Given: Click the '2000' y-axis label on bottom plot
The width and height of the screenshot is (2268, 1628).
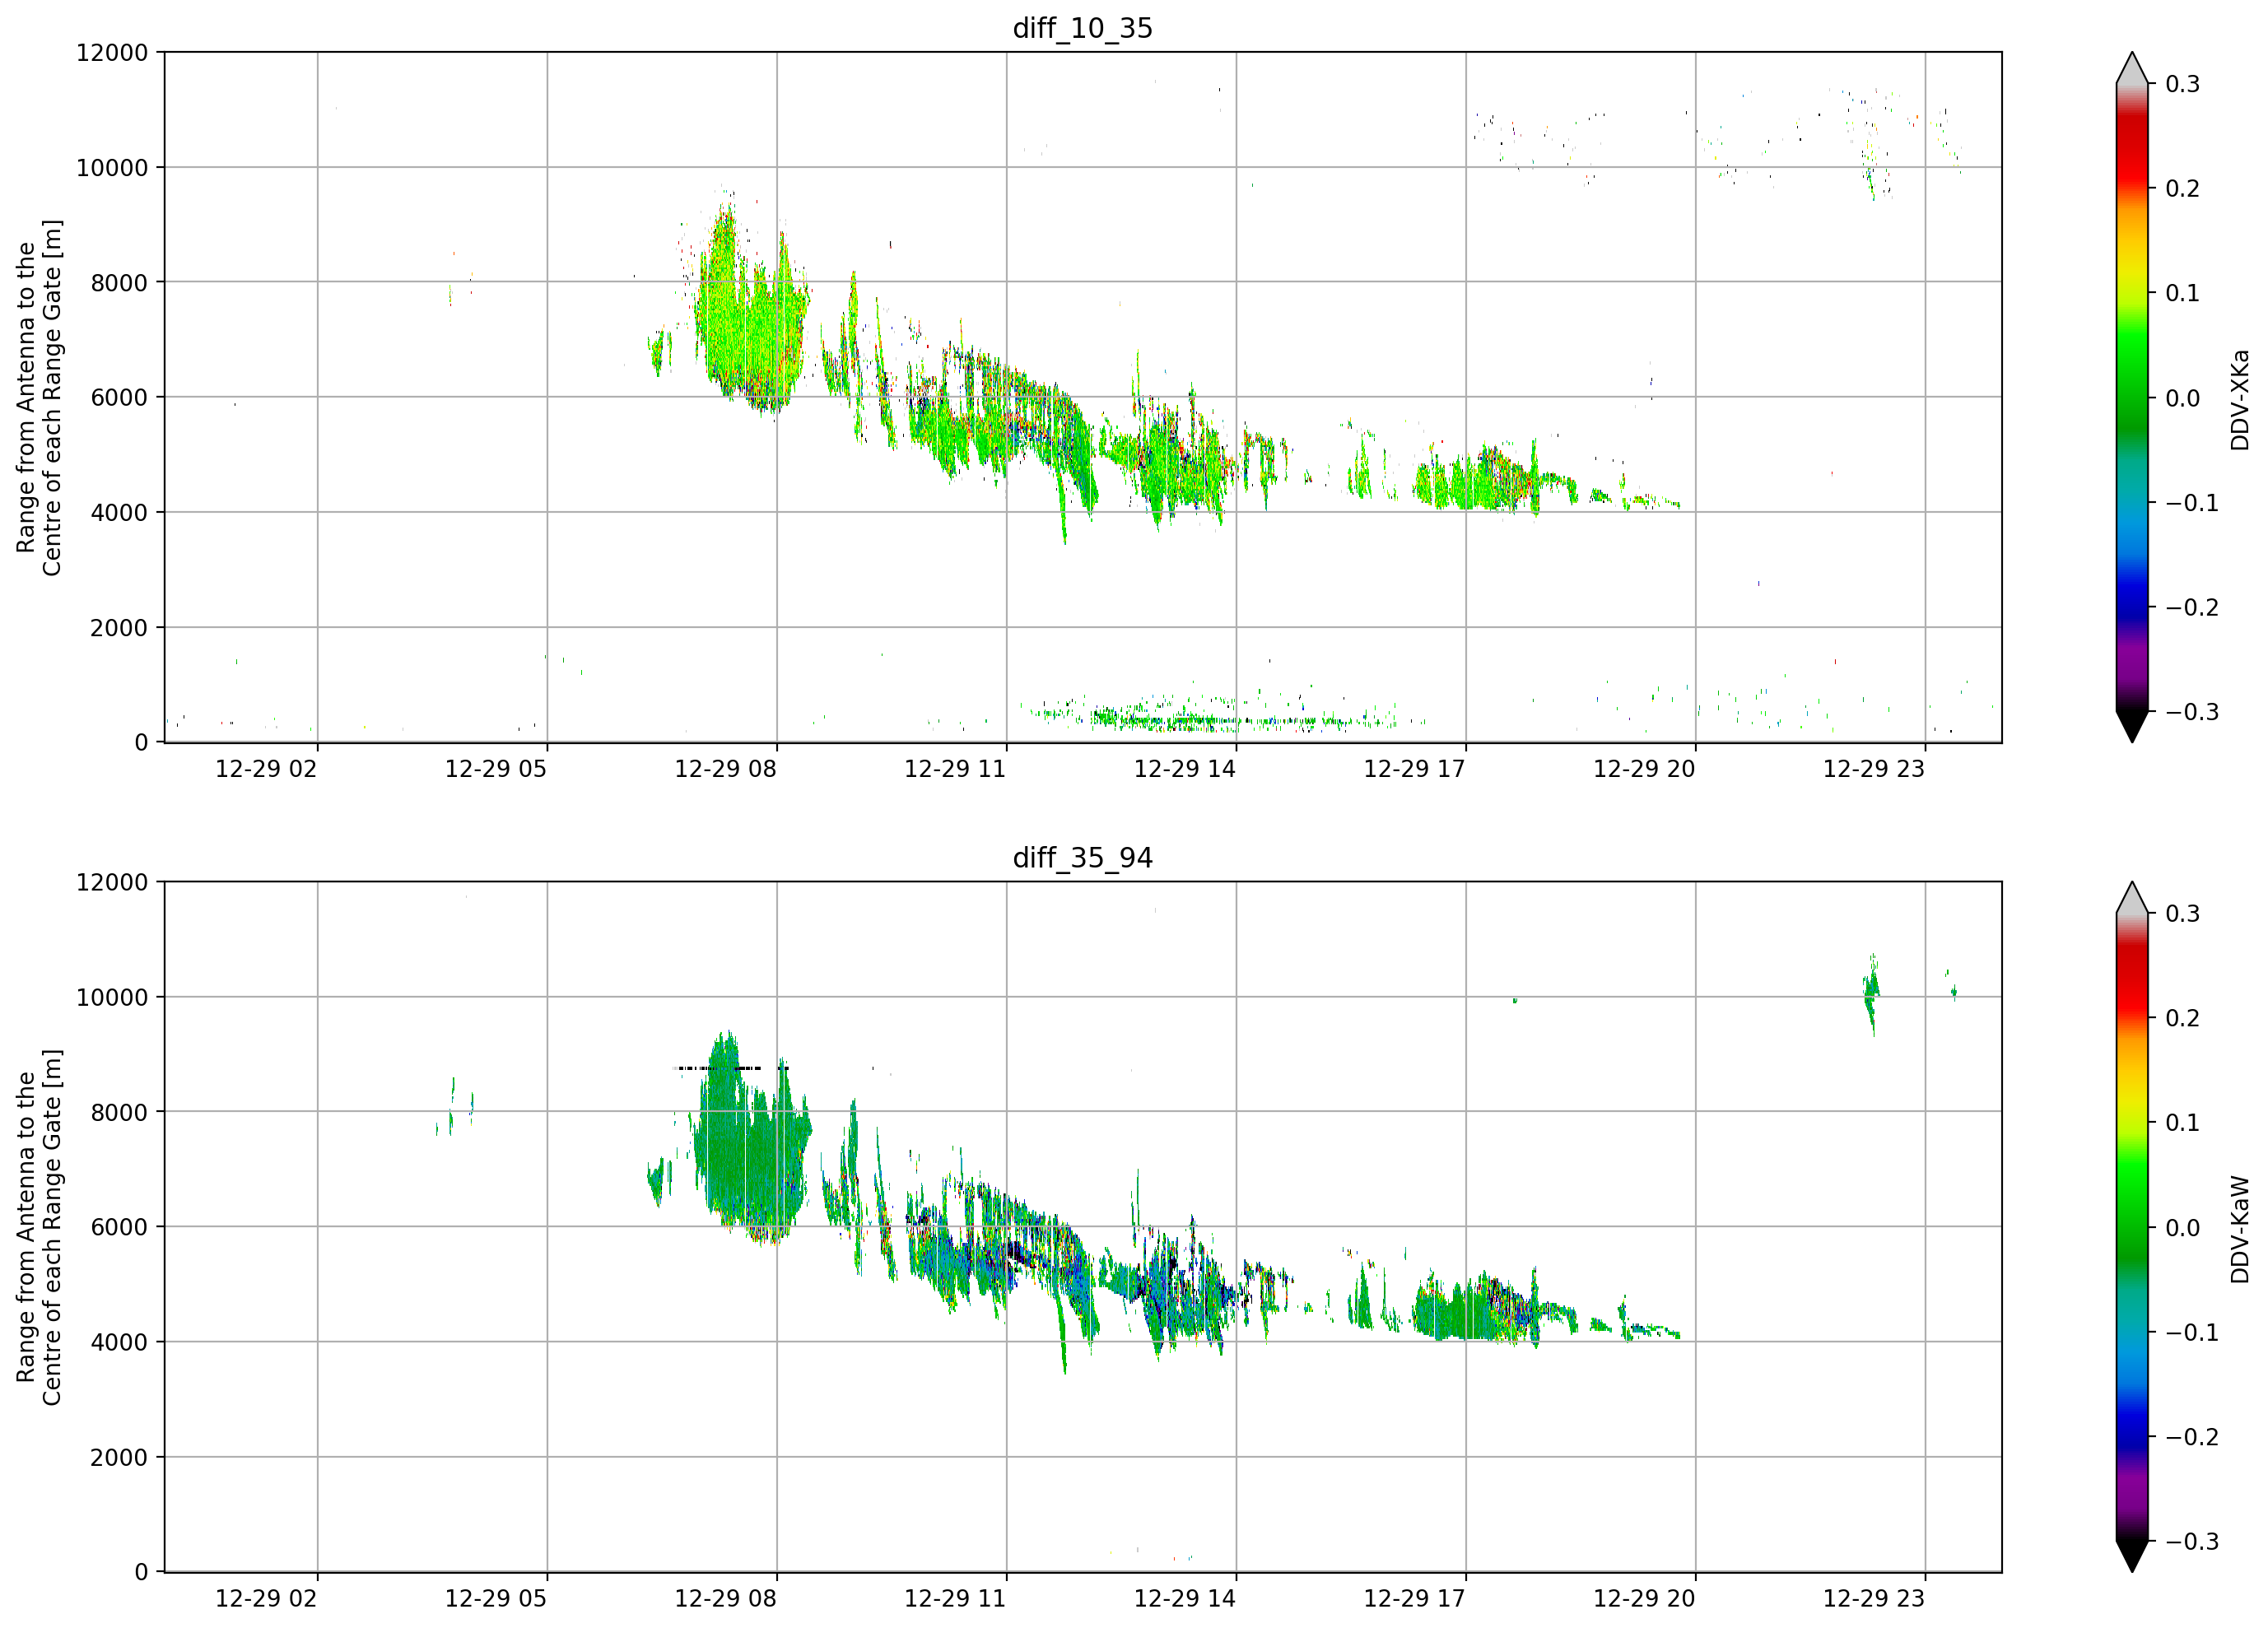Looking at the screenshot, I should (x=119, y=1457).
